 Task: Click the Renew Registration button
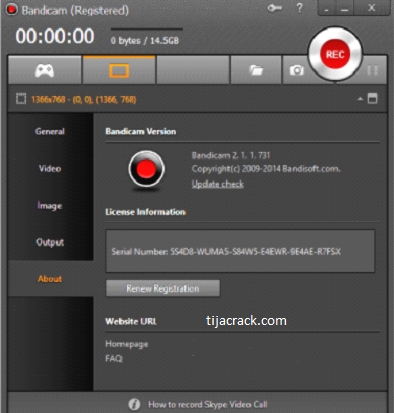coord(163,288)
